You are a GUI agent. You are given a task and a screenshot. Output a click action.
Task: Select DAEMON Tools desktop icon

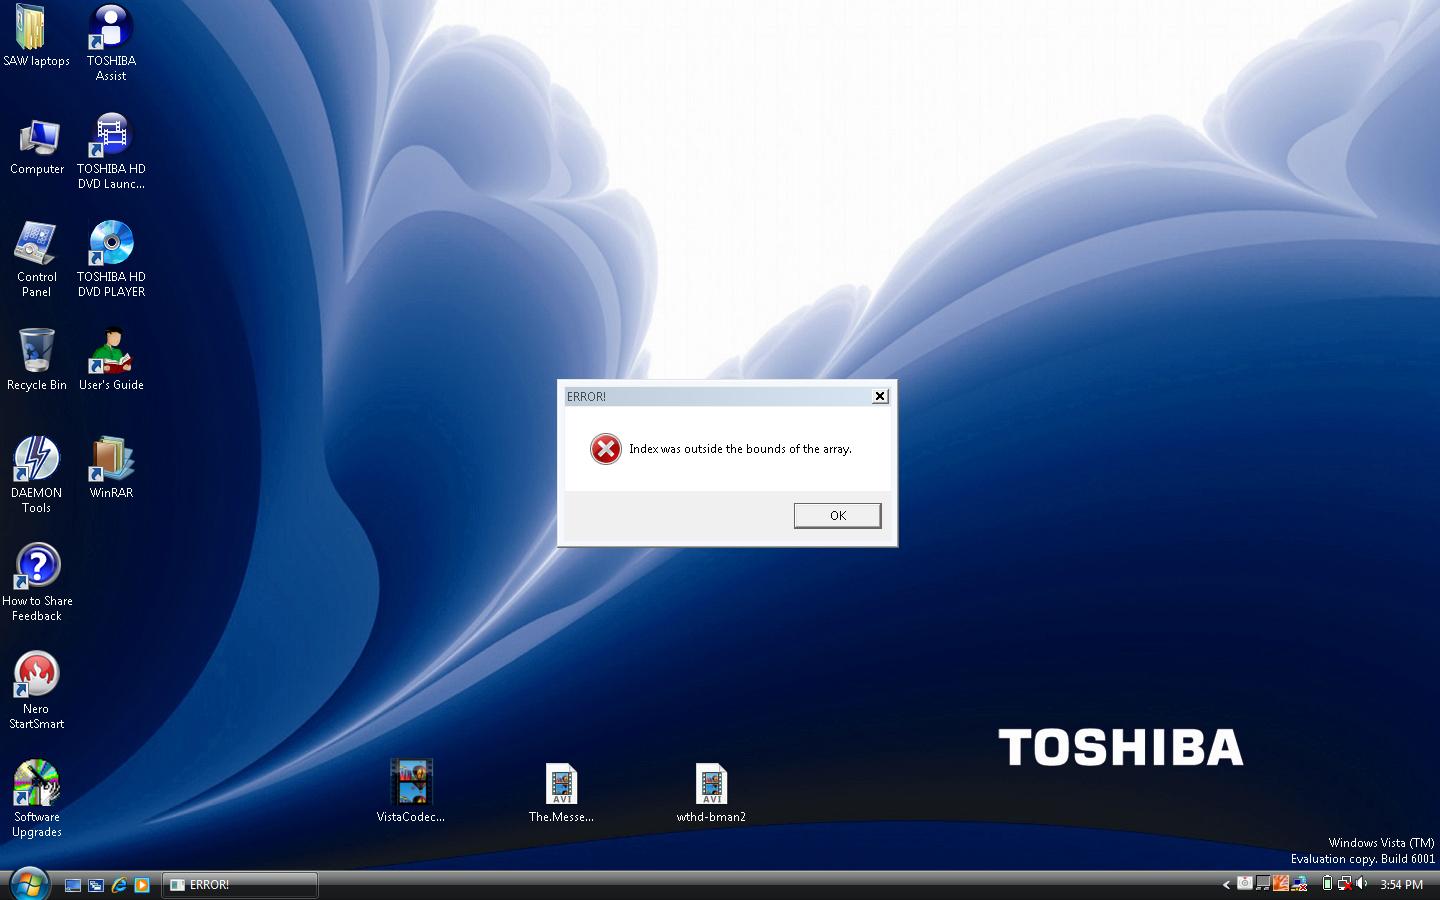(x=36, y=475)
